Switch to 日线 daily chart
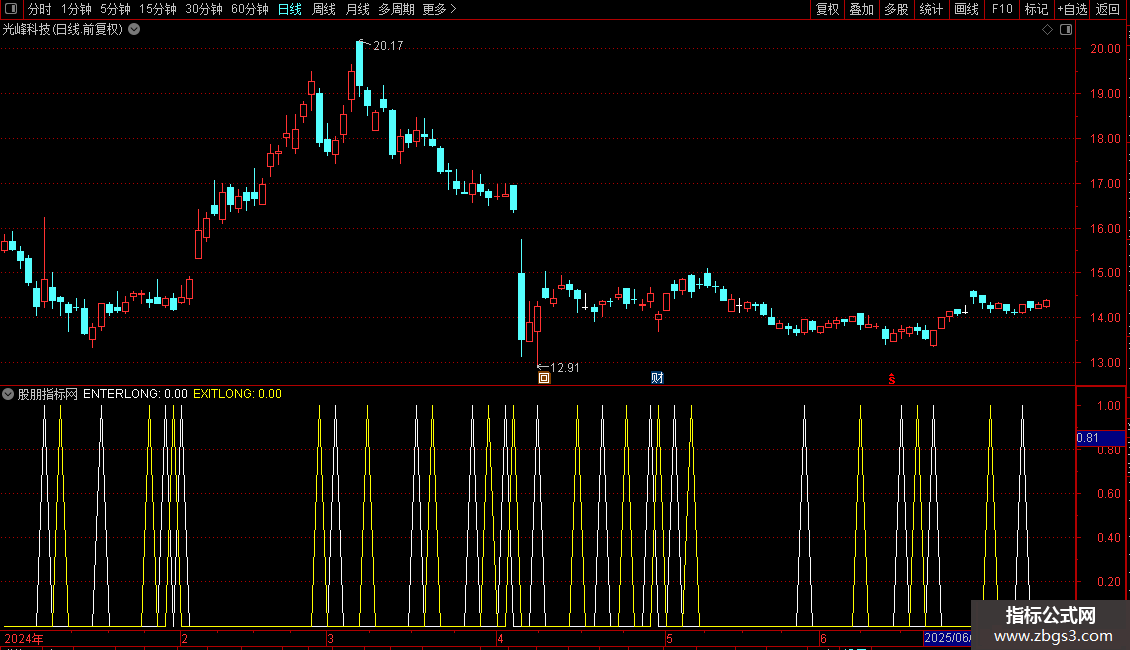This screenshot has width=1130, height=650. pos(290,9)
